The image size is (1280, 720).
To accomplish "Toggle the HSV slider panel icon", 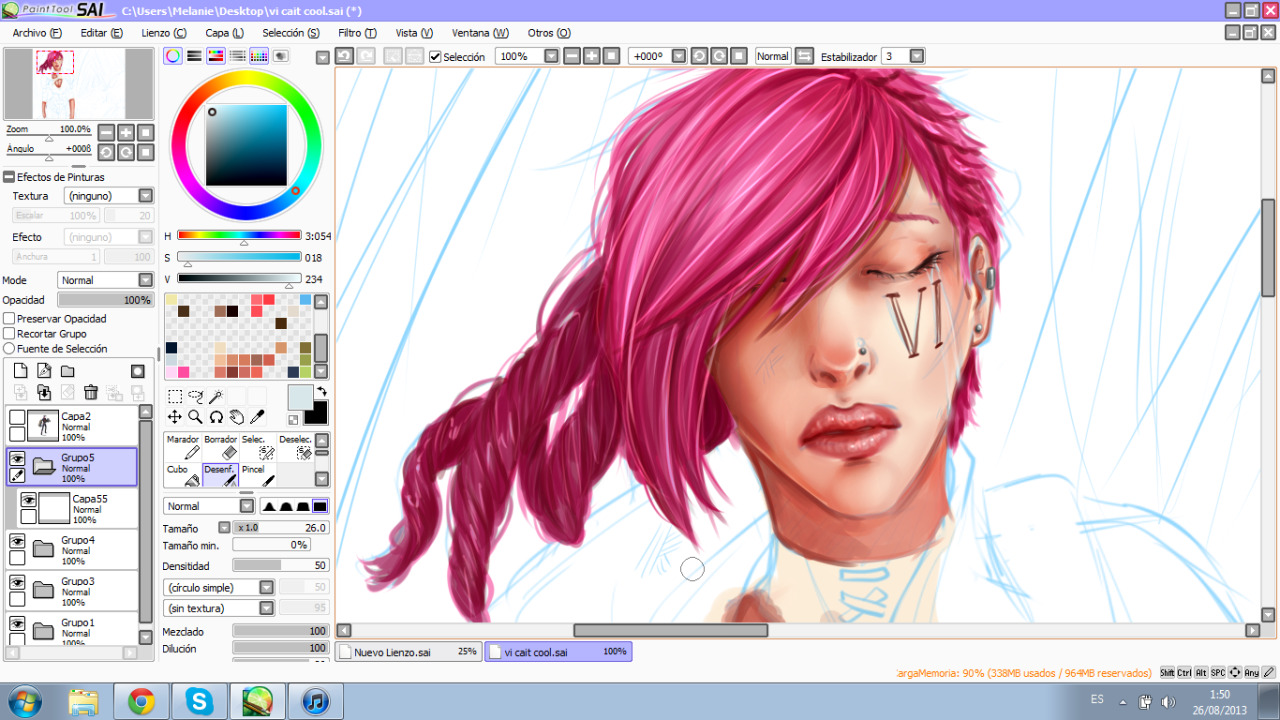I will [x=215, y=56].
